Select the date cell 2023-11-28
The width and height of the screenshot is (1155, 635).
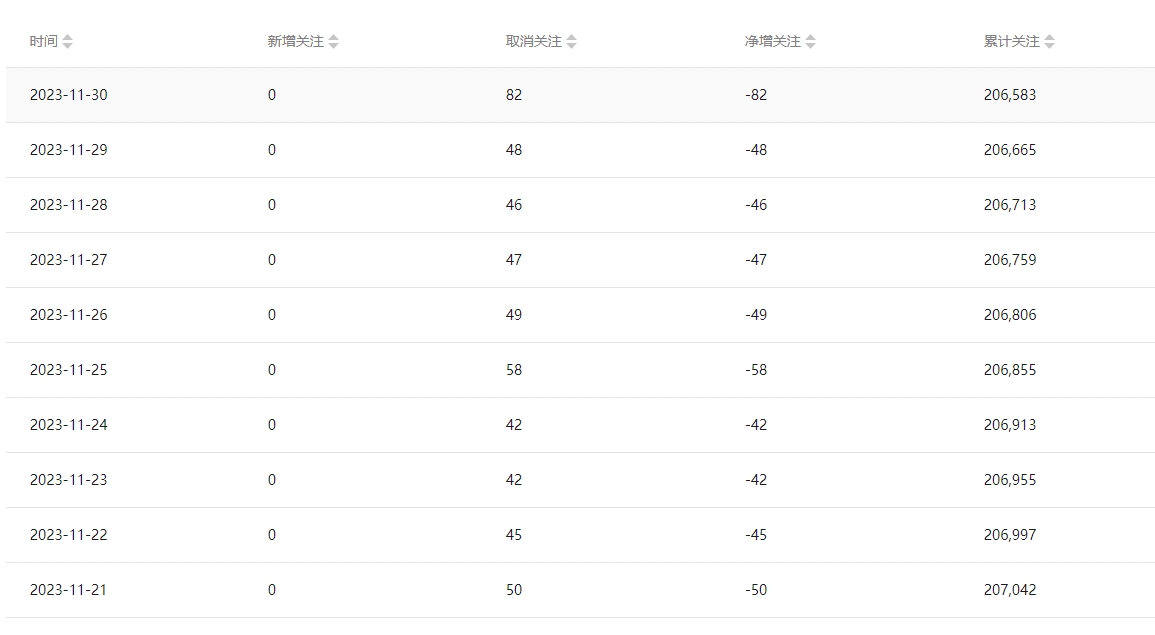coord(69,205)
